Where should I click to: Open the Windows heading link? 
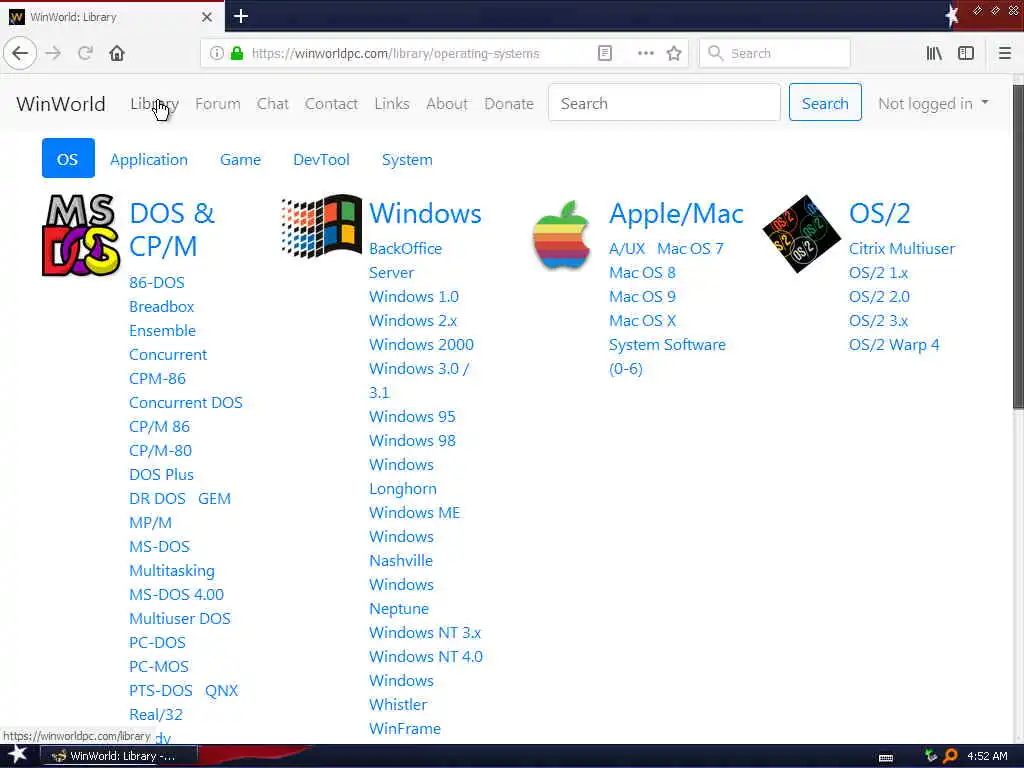425,213
